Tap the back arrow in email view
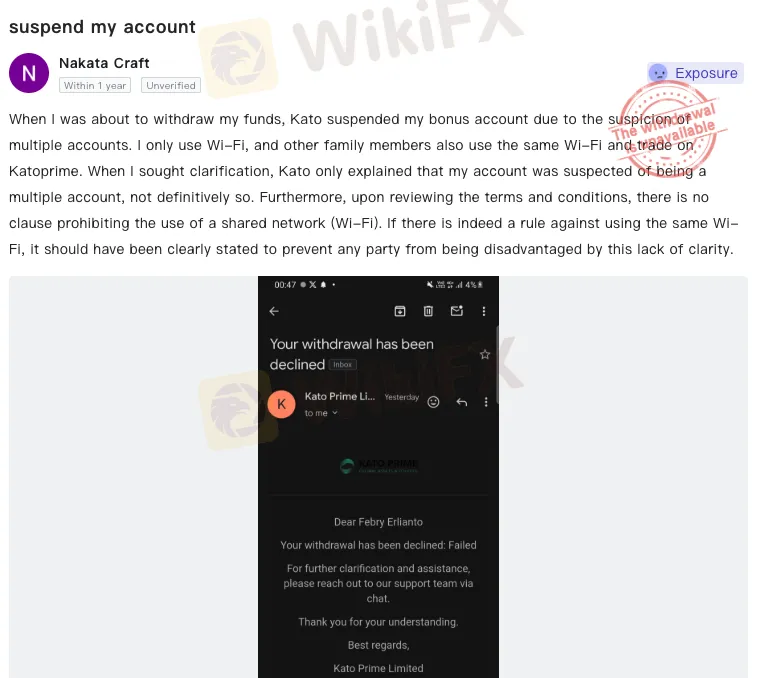The height and width of the screenshot is (678, 758). (274, 311)
